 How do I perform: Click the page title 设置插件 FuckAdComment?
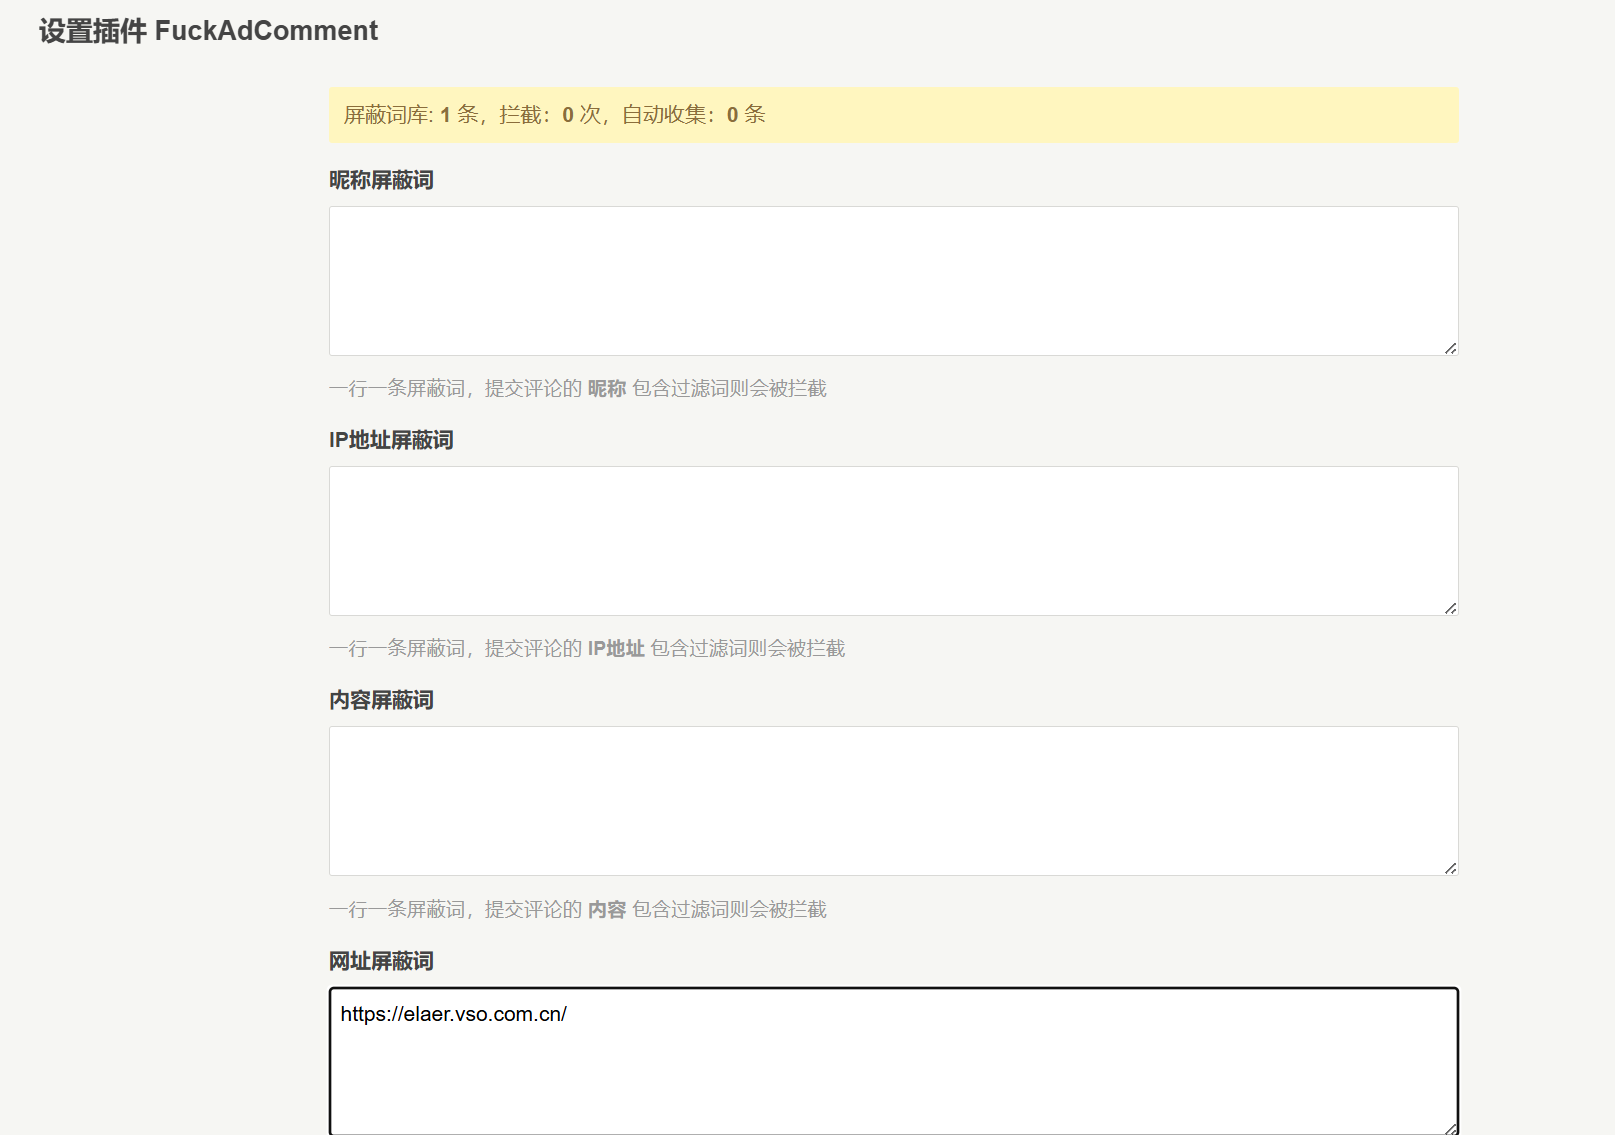208,31
